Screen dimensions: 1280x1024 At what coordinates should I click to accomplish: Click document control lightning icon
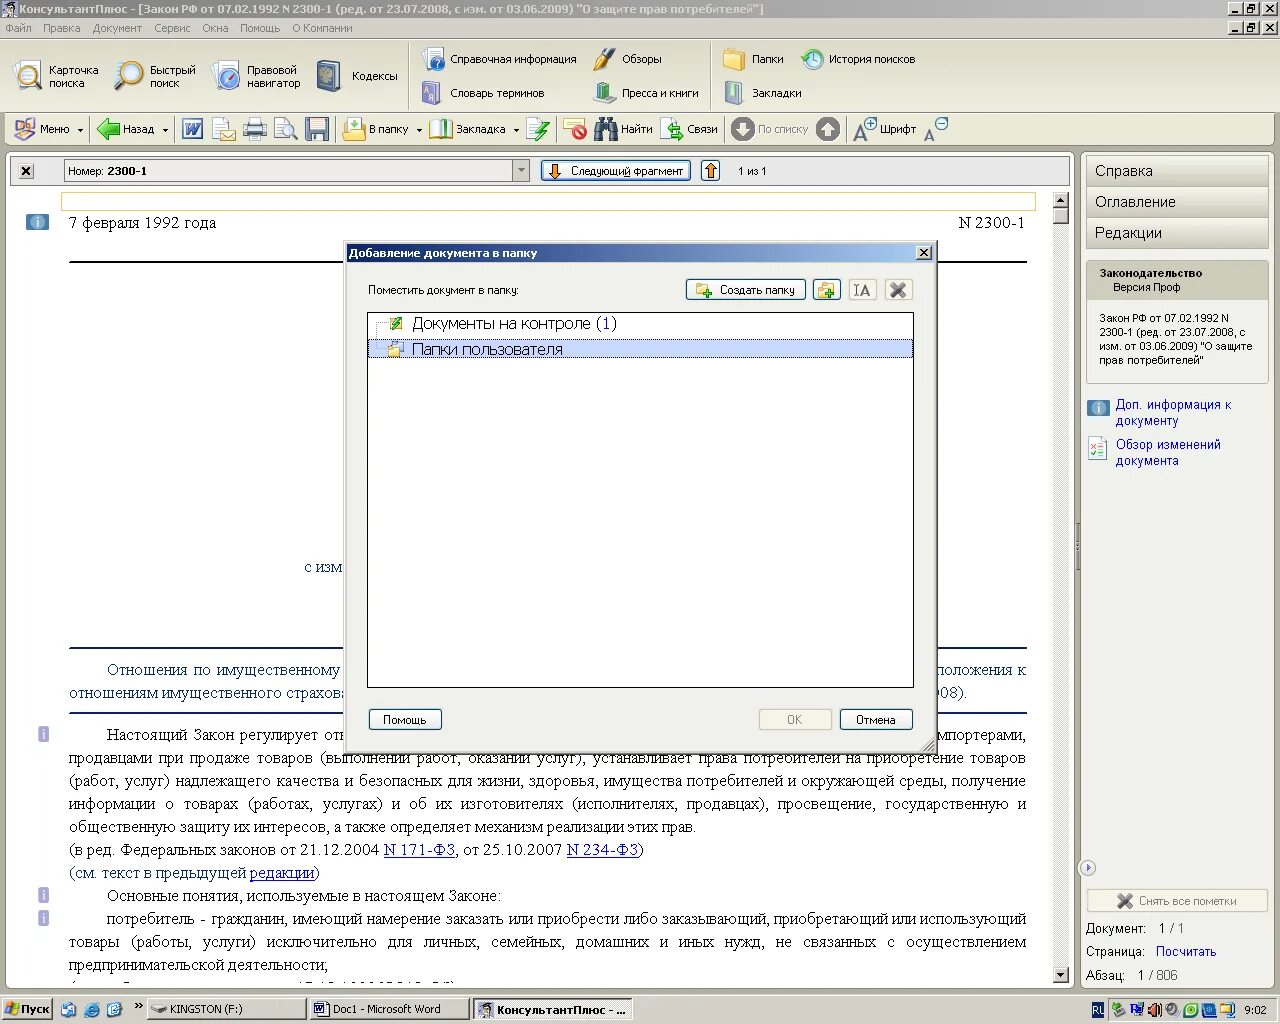[538, 129]
